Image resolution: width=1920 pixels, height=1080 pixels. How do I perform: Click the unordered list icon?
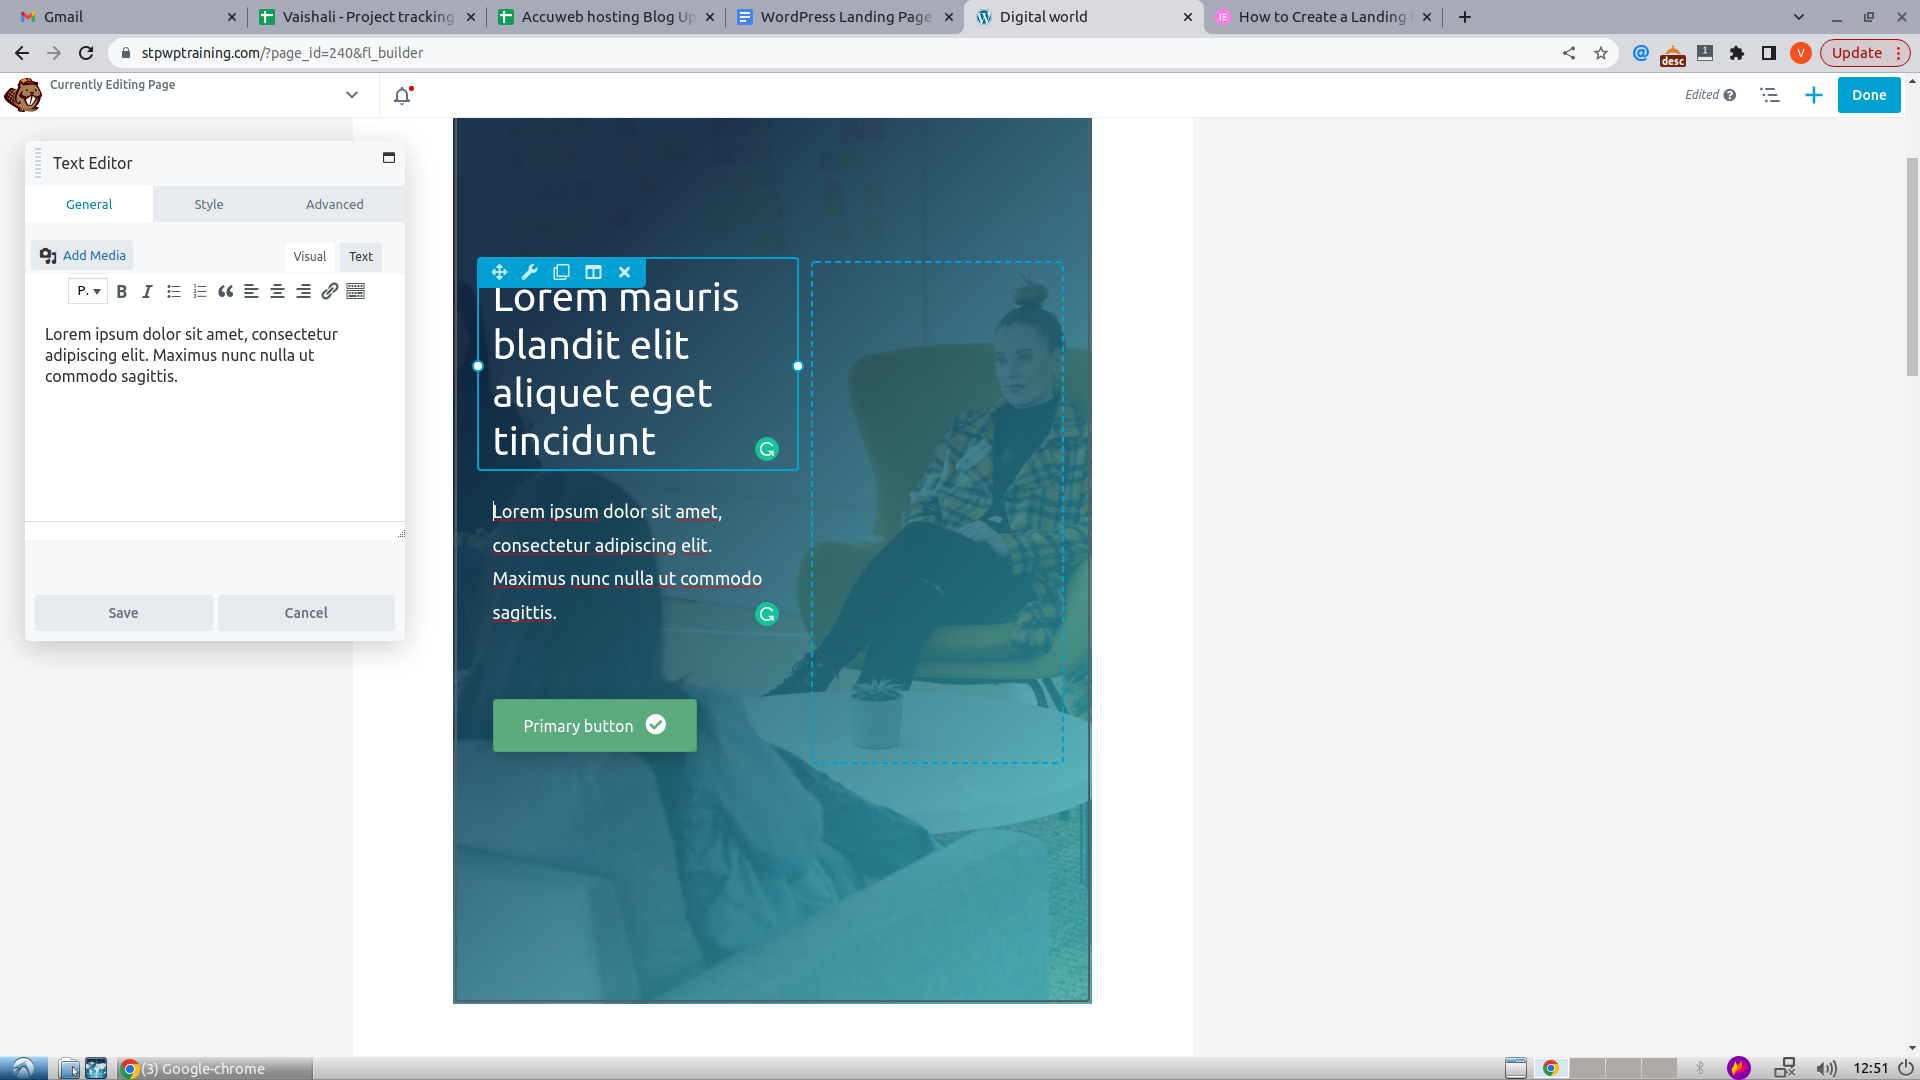(173, 291)
